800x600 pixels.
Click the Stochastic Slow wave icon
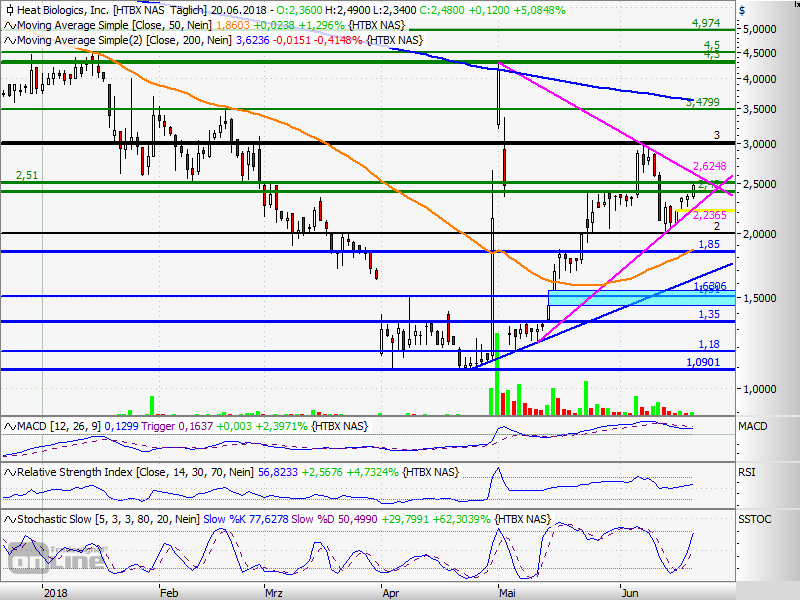click(8, 519)
